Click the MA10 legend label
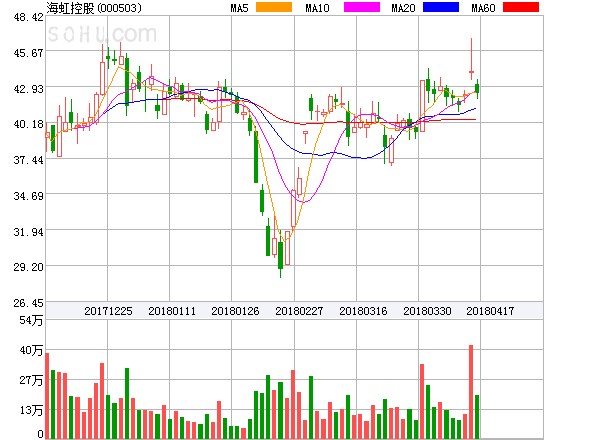600x440 pixels. click(317, 8)
